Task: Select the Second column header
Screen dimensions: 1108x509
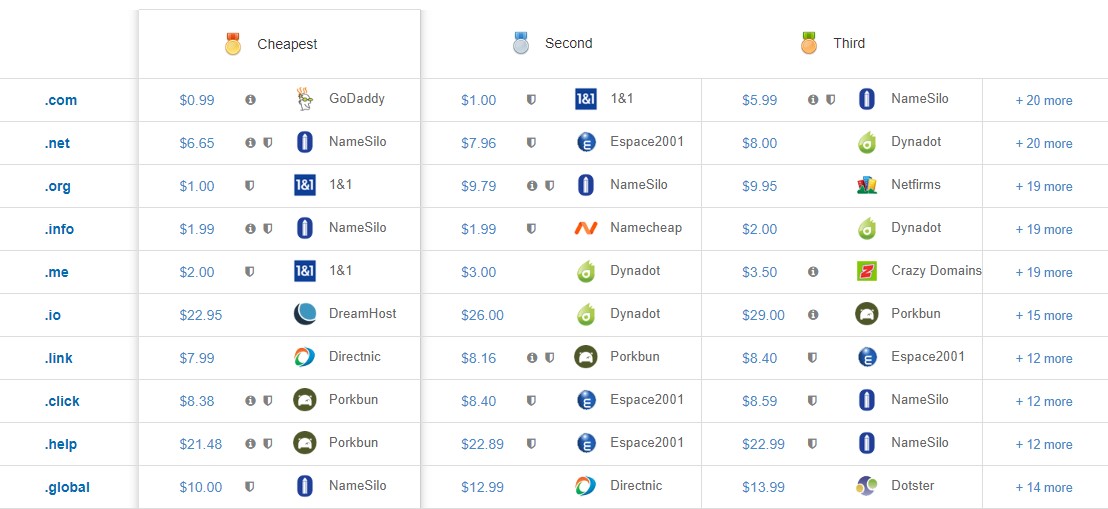Action: pos(568,44)
